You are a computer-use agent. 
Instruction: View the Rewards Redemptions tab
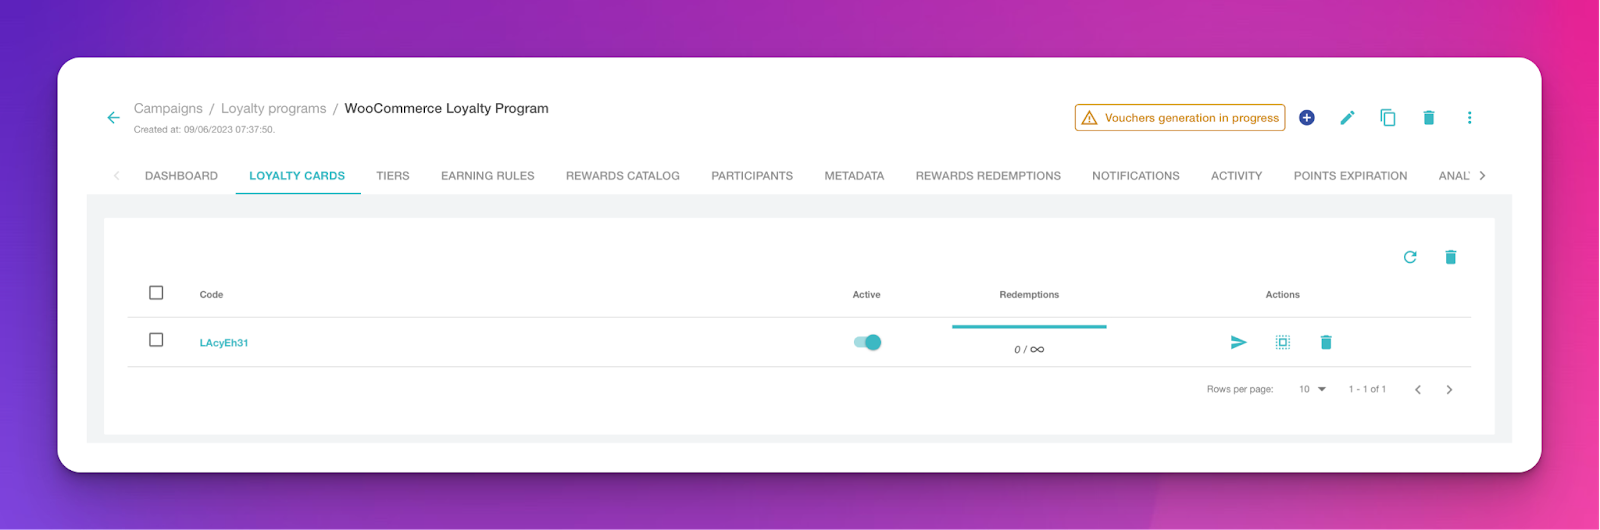[988, 176]
